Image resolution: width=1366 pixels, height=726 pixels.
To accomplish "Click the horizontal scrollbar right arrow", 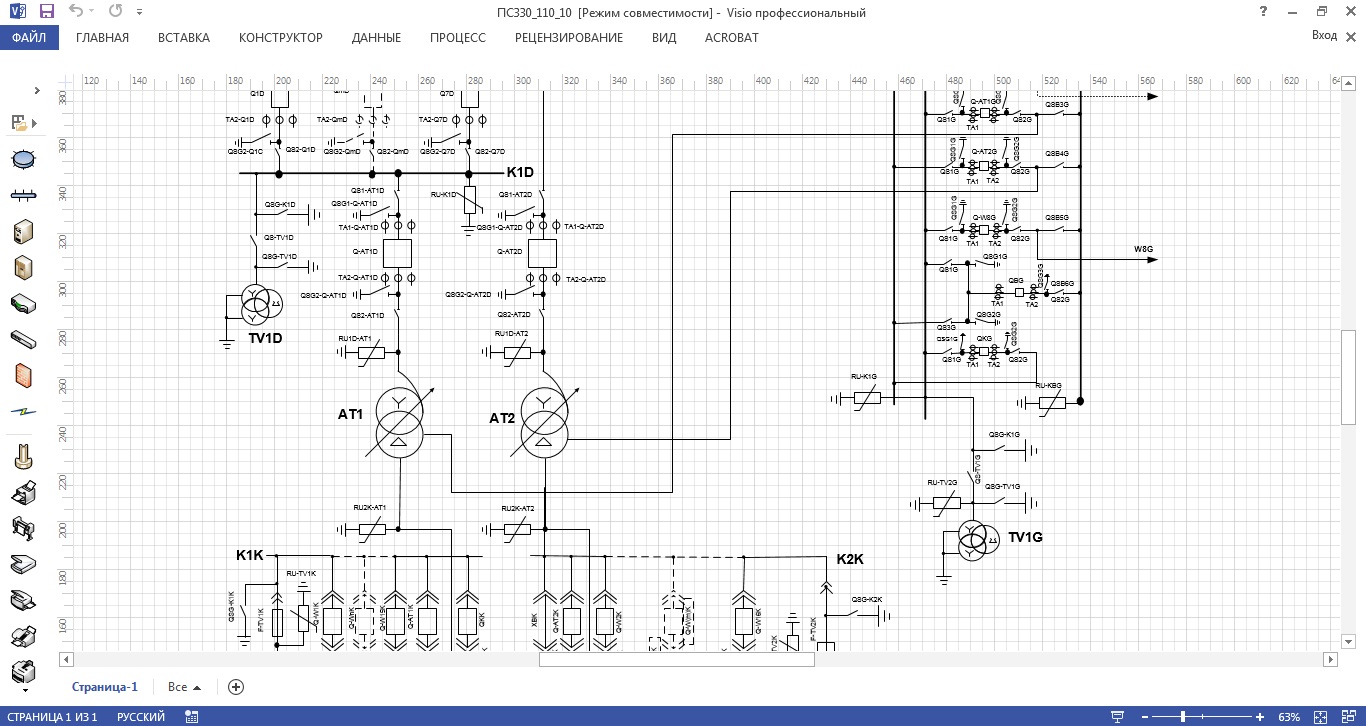I will point(1331,660).
